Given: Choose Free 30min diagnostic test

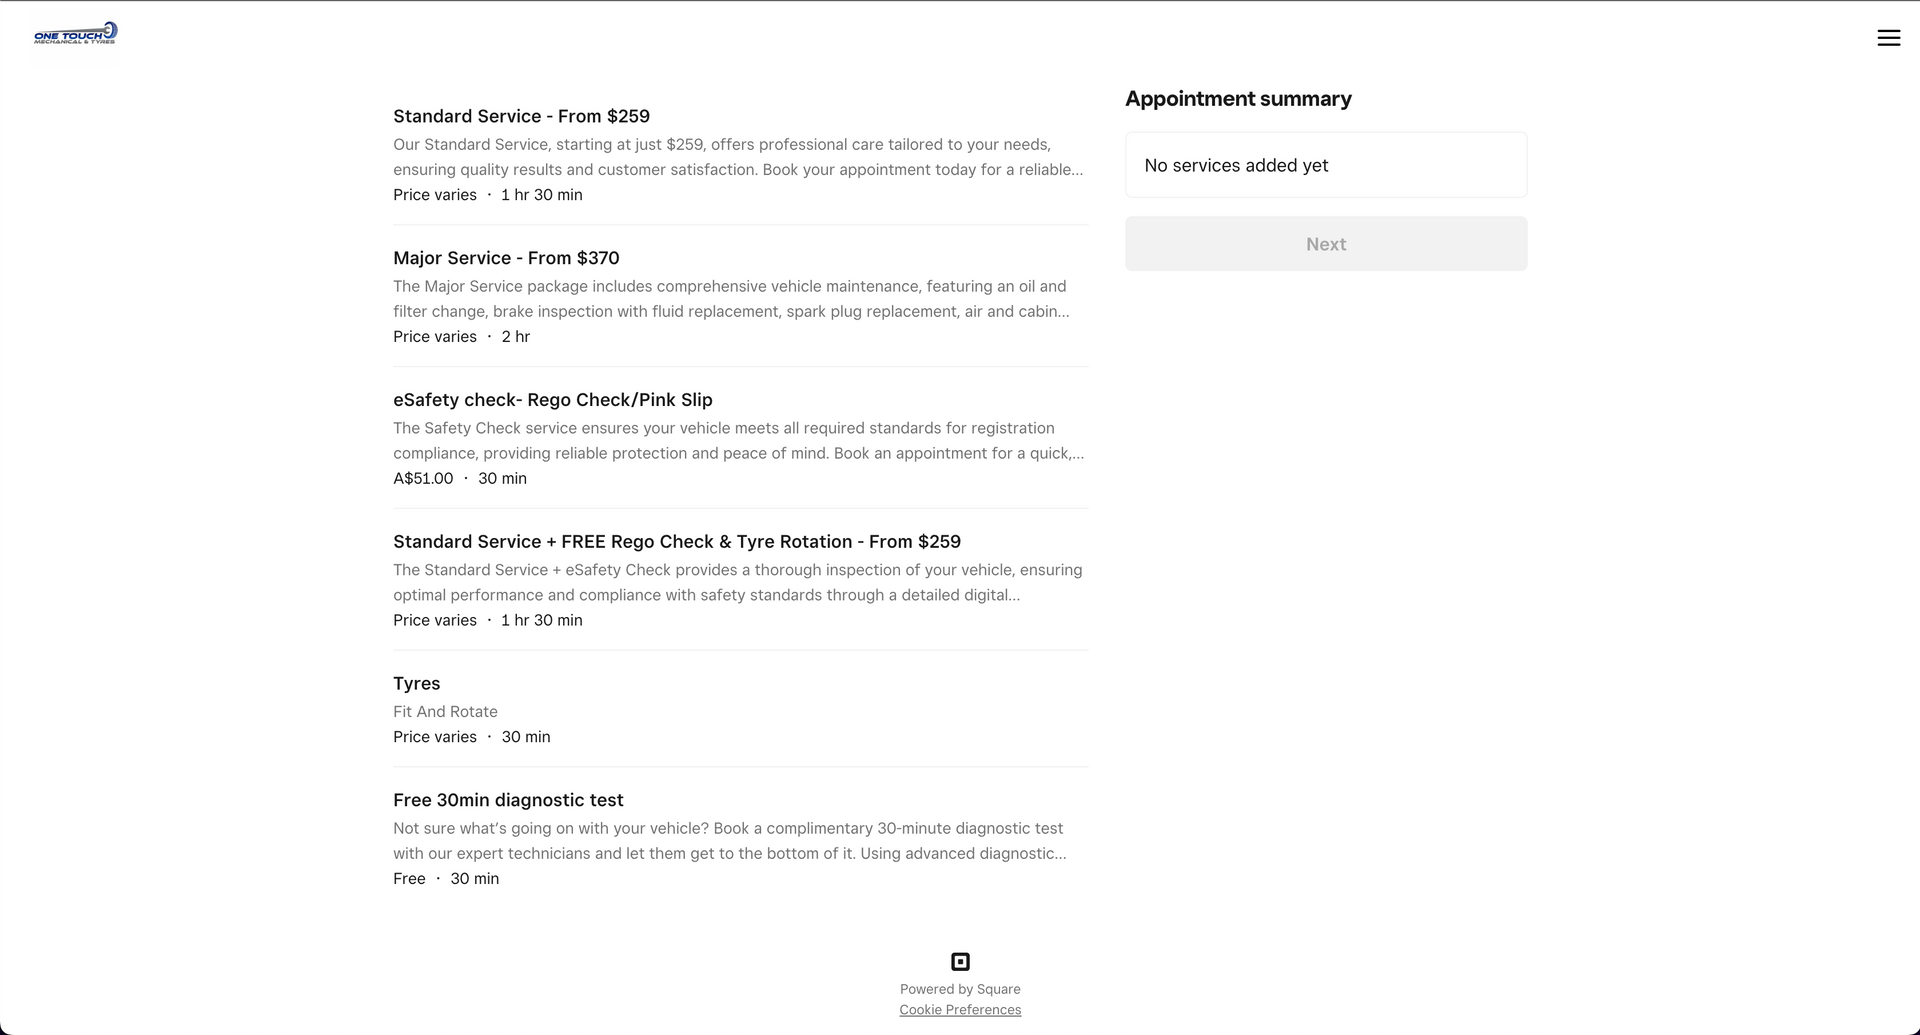Looking at the screenshot, I should pos(508,800).
